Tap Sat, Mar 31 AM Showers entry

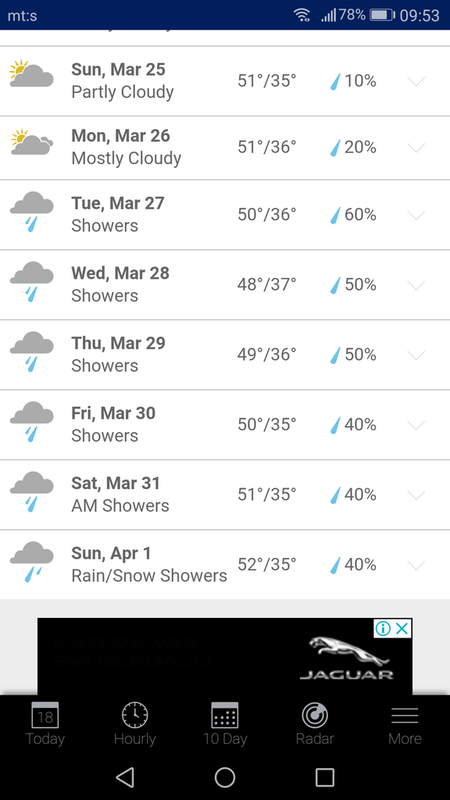point(225,495)
